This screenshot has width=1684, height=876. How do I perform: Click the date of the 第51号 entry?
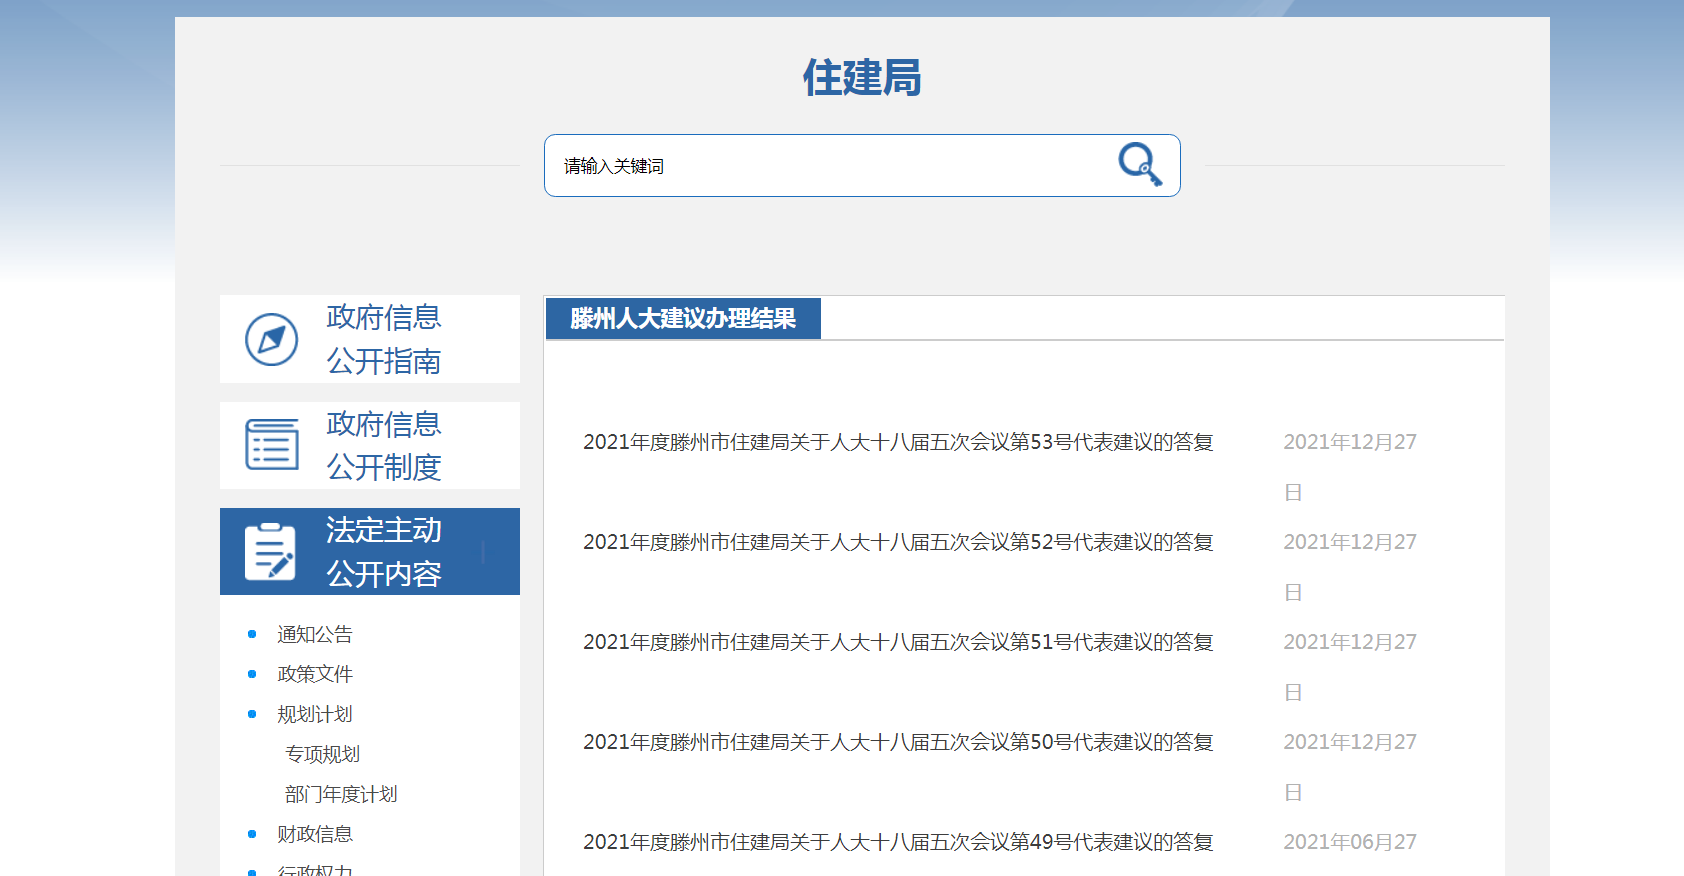pos(1350,666)
